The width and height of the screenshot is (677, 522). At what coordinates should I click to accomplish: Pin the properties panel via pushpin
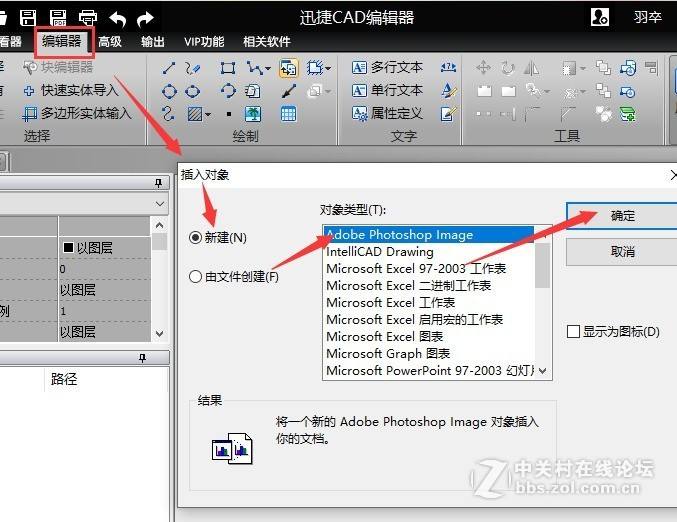tap(158, 183)
